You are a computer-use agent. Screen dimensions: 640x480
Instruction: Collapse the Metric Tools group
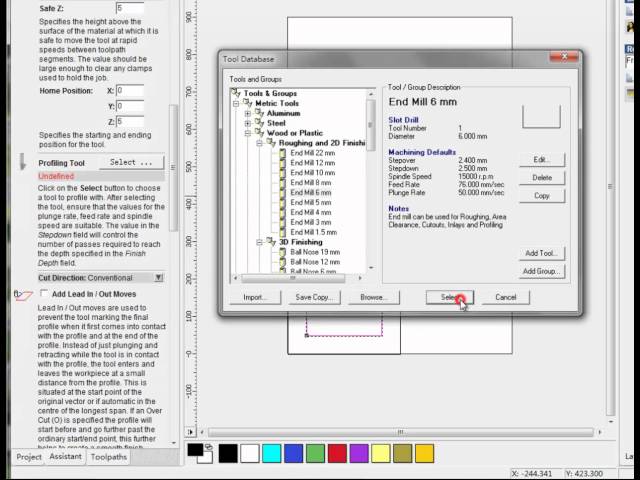[236, 104]
